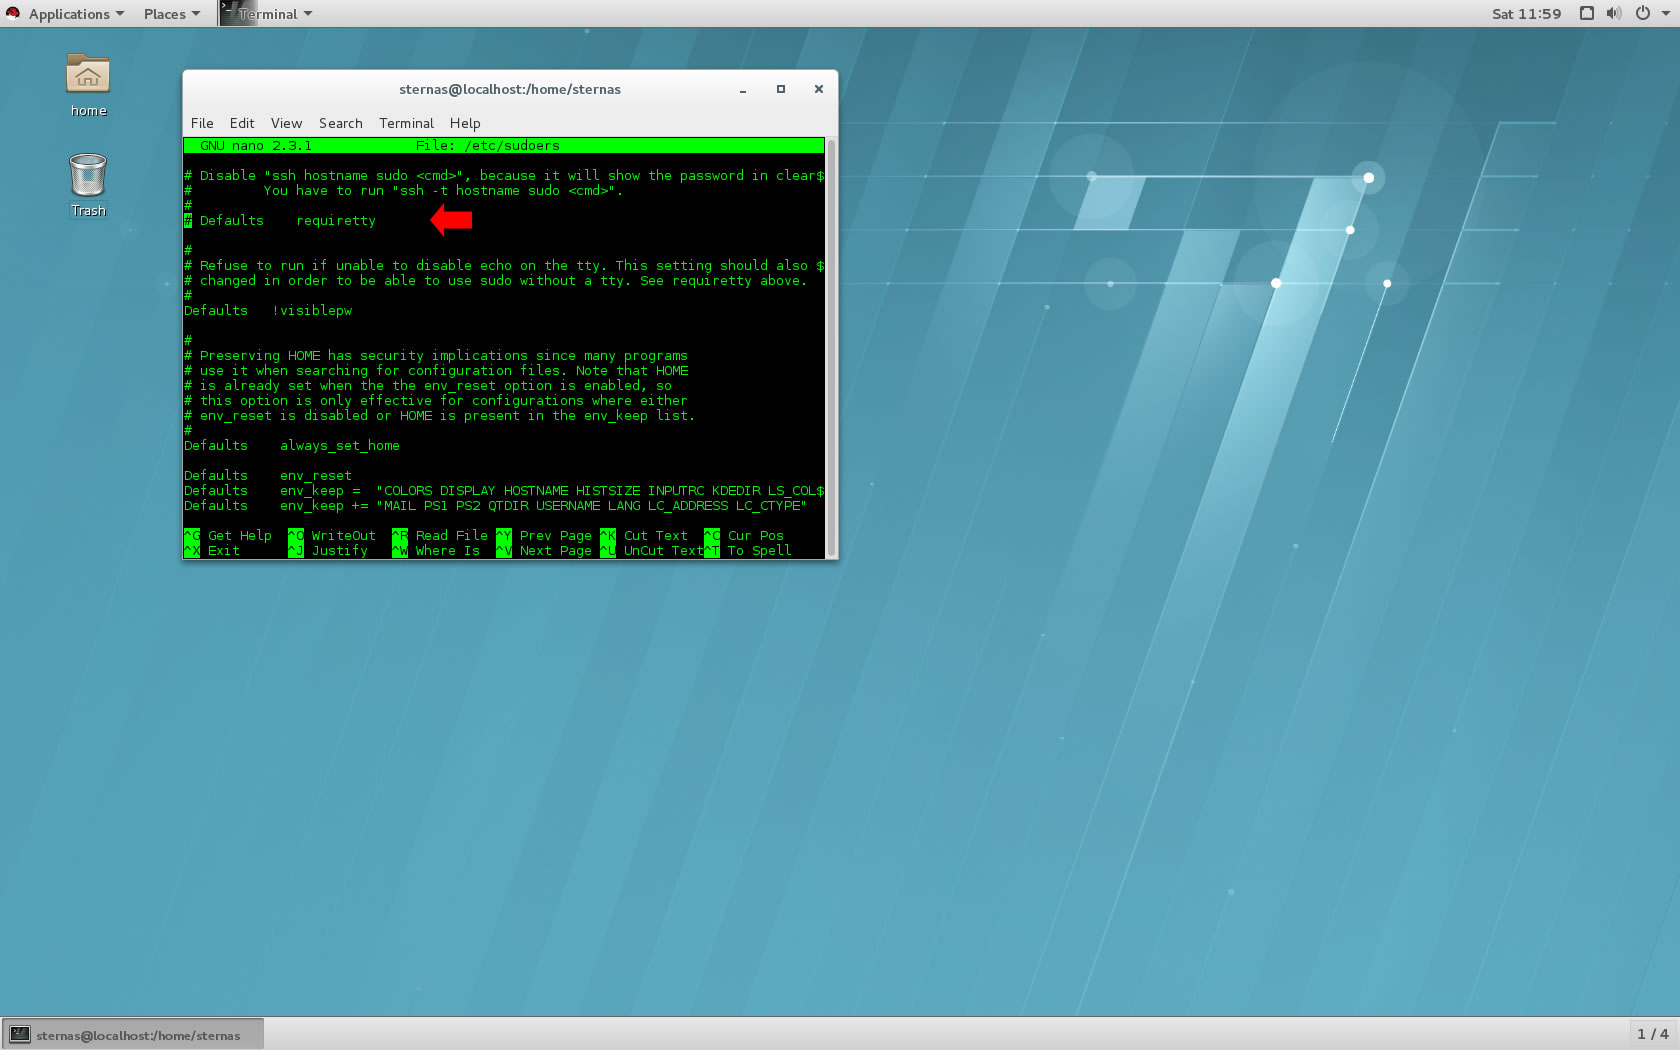Click the '^G Get Help' shortcut
The width and height of the screenshot is (1680, 1050).
[x=228, y=535]
